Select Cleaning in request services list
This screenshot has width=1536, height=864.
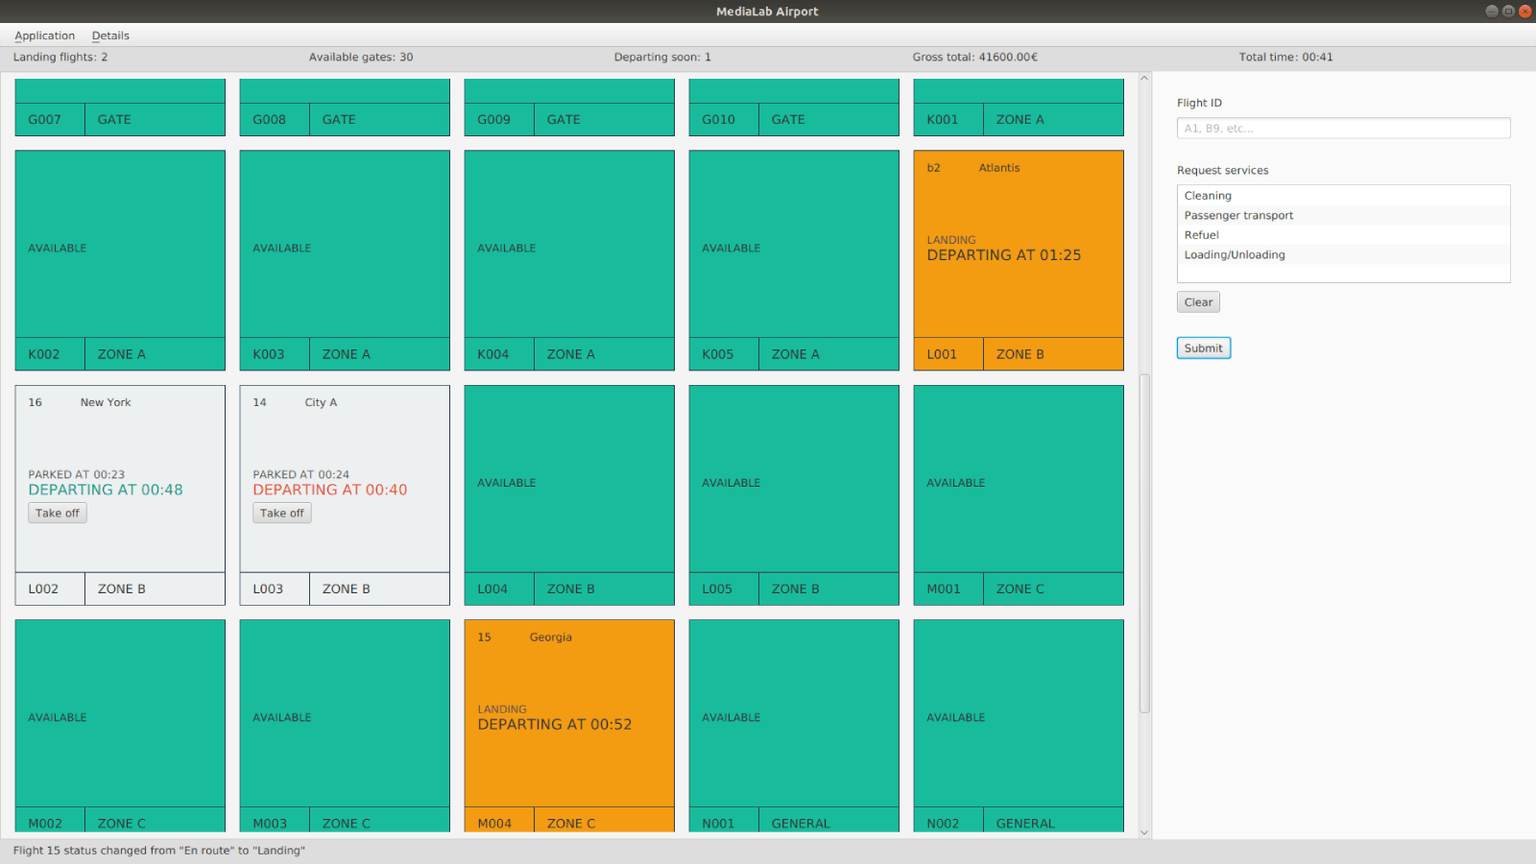coord(1343,196)
